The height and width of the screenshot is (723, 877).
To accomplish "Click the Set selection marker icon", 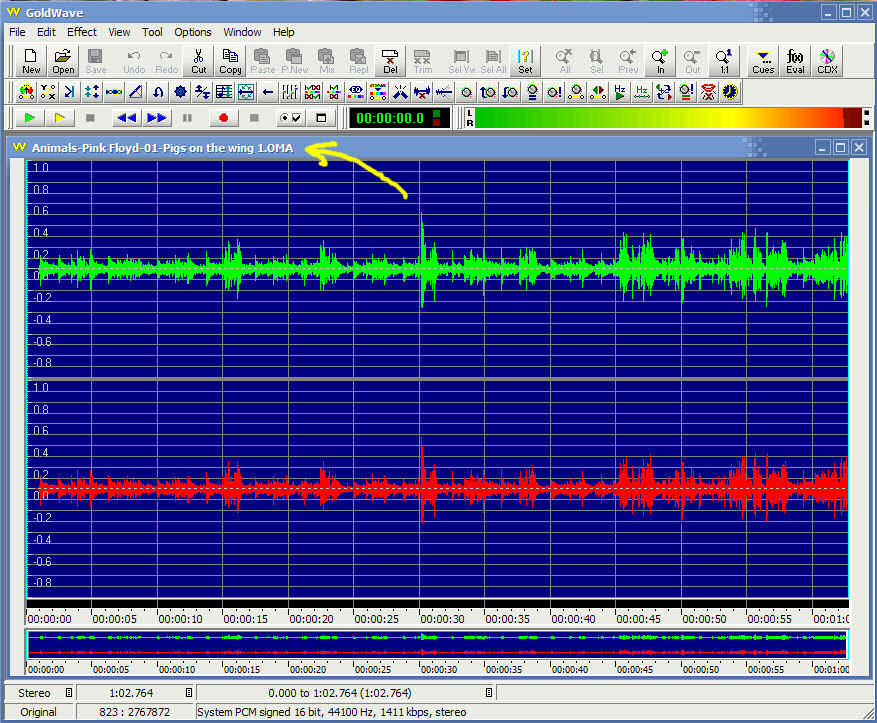I will click(x=525, y=61).
